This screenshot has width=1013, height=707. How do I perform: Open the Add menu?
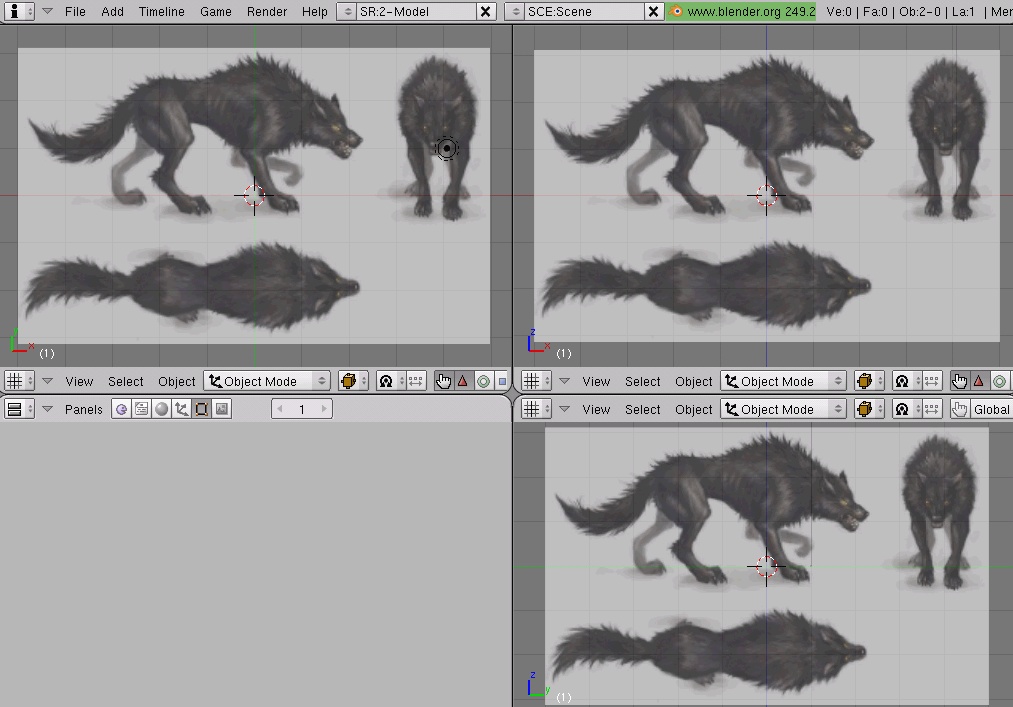click(x=112, y=12)
